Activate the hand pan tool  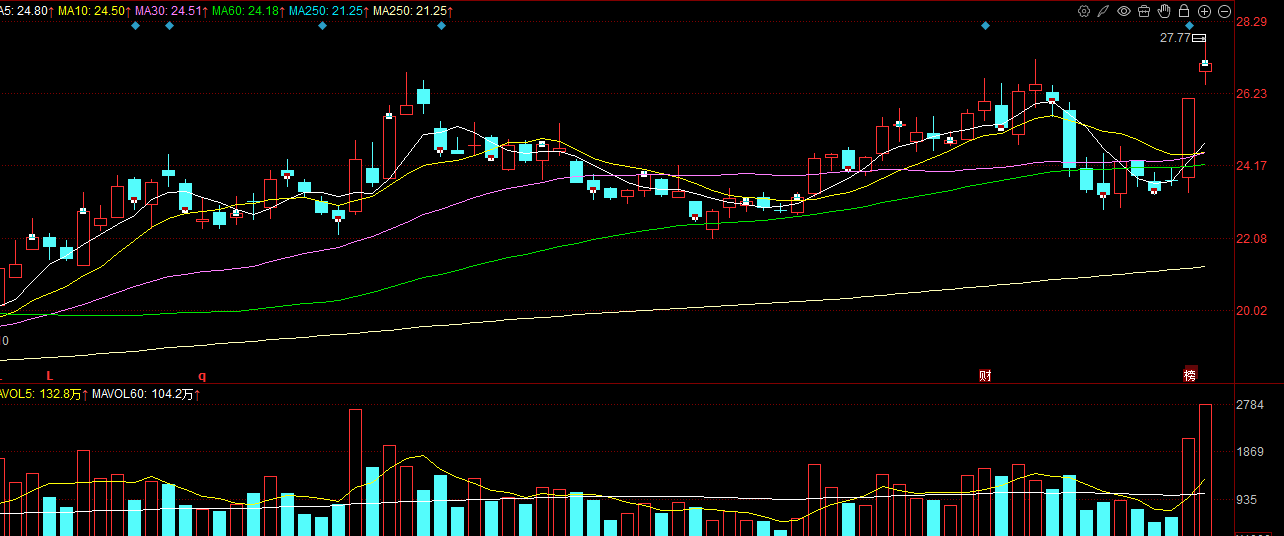point(1164,11)
